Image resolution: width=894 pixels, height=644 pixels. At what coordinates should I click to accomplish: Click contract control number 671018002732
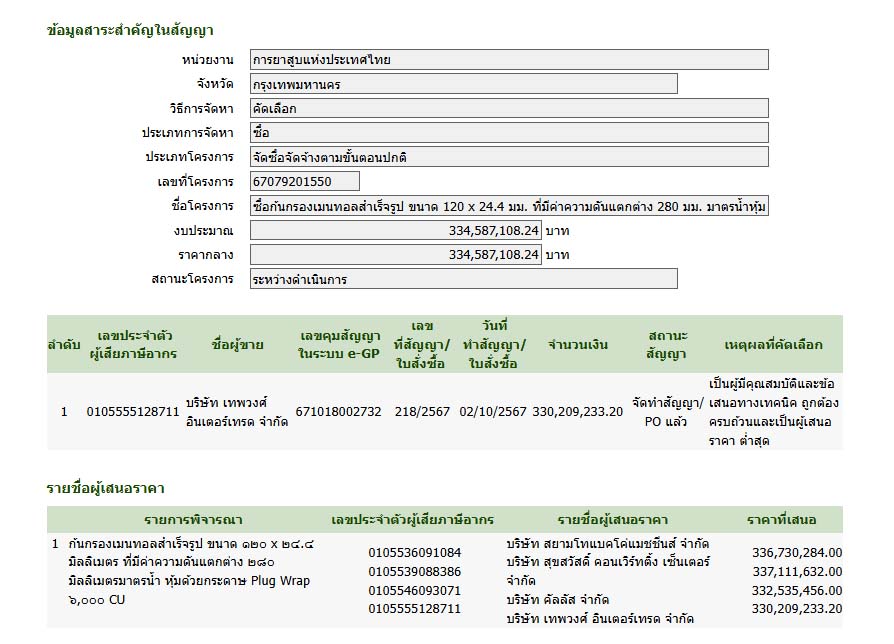click(339, 411)
